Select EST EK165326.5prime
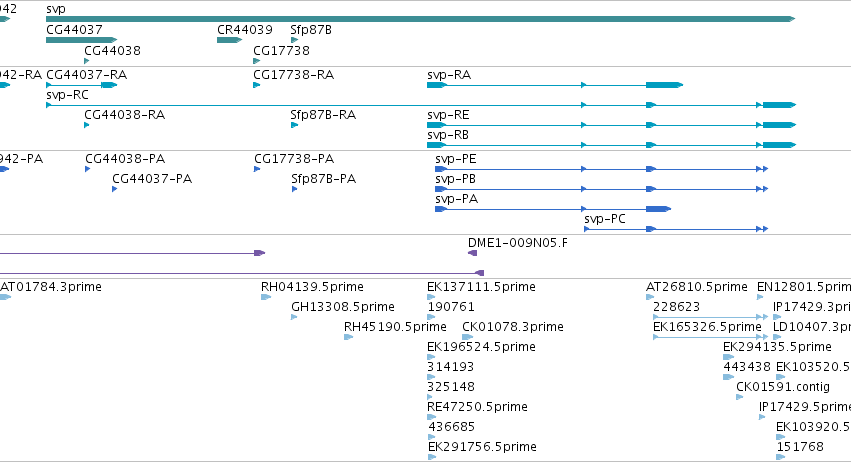This screenshot has height=462, width=851. coord(707,327)
